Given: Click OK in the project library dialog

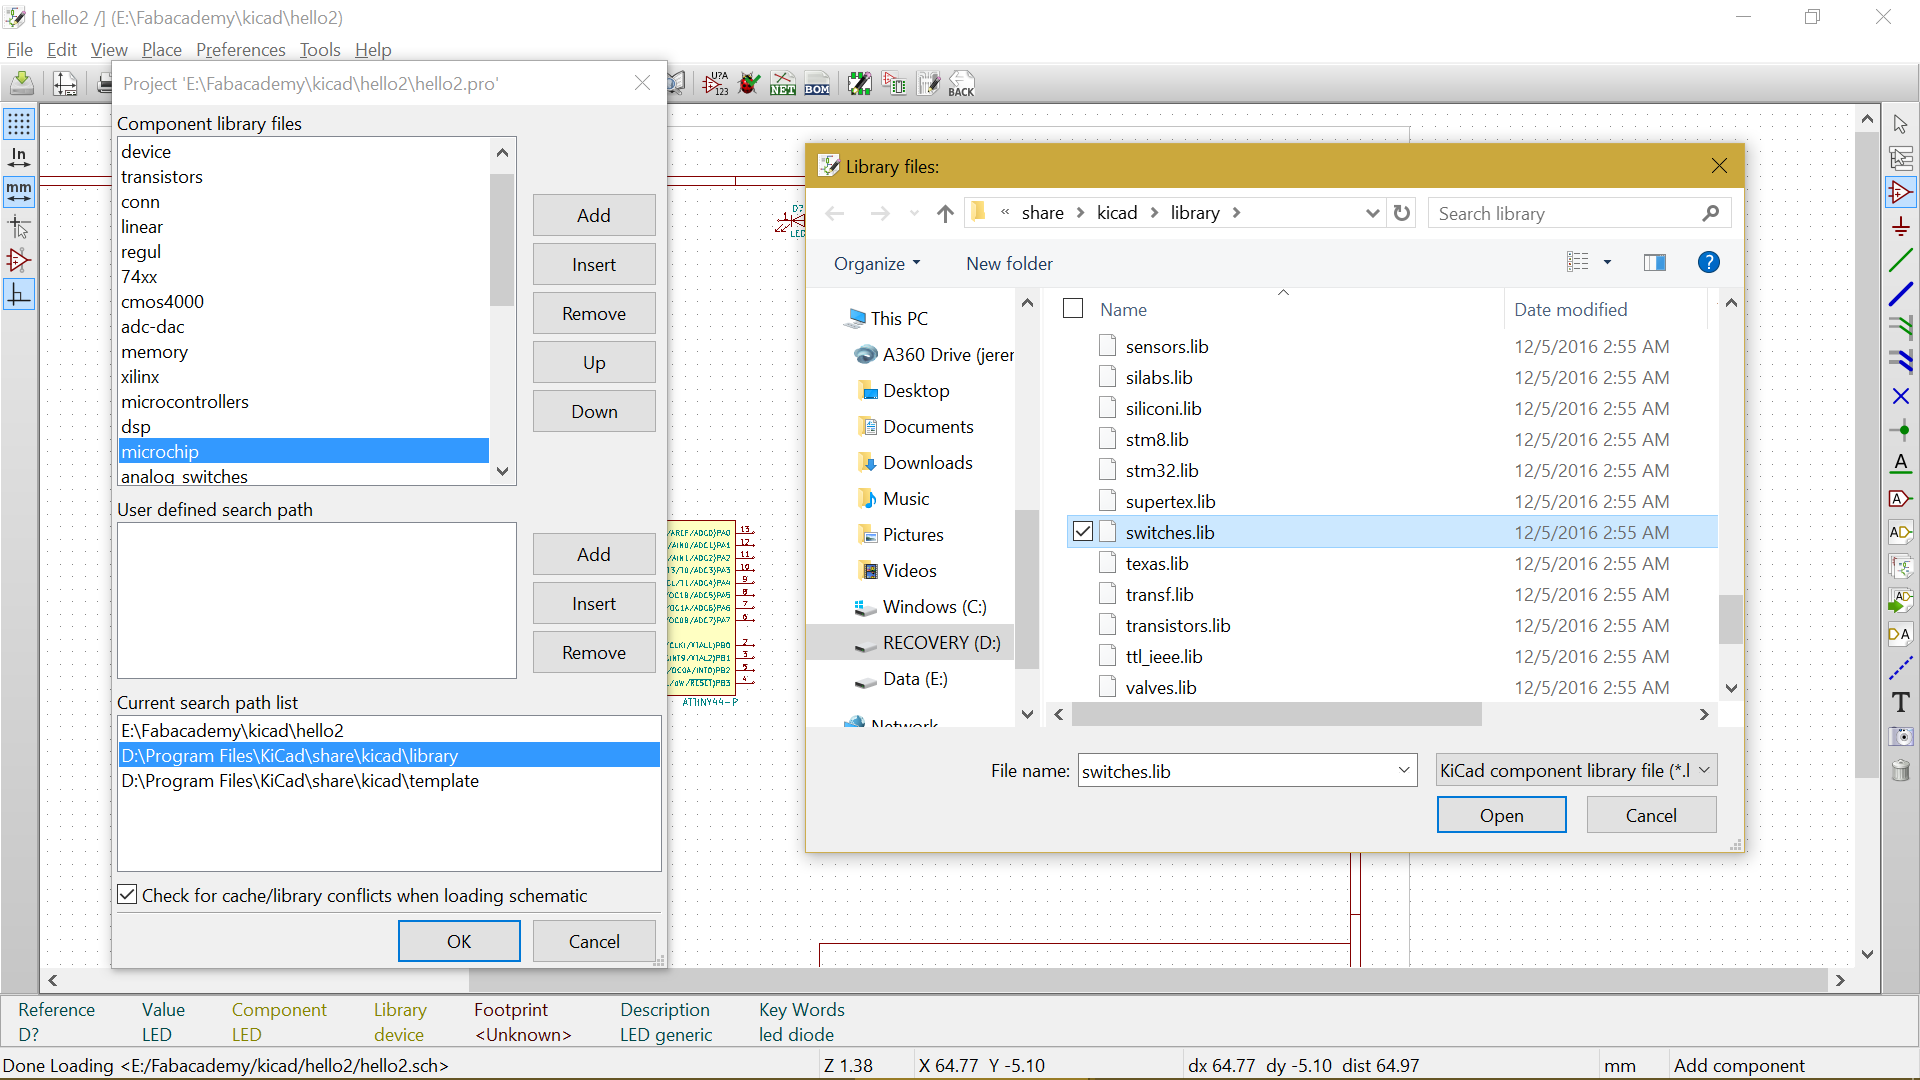Looking at the screenshot, I should [459, 941].
